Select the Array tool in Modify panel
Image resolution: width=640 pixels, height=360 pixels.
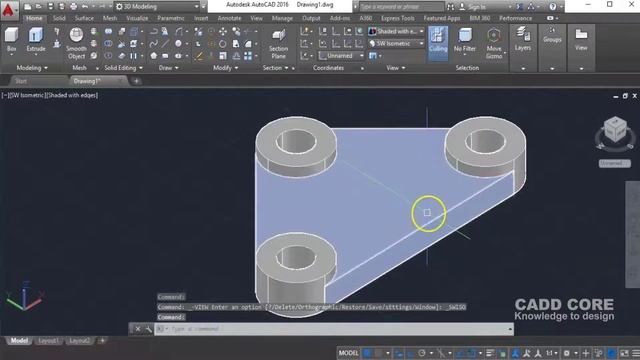[248, 56]
